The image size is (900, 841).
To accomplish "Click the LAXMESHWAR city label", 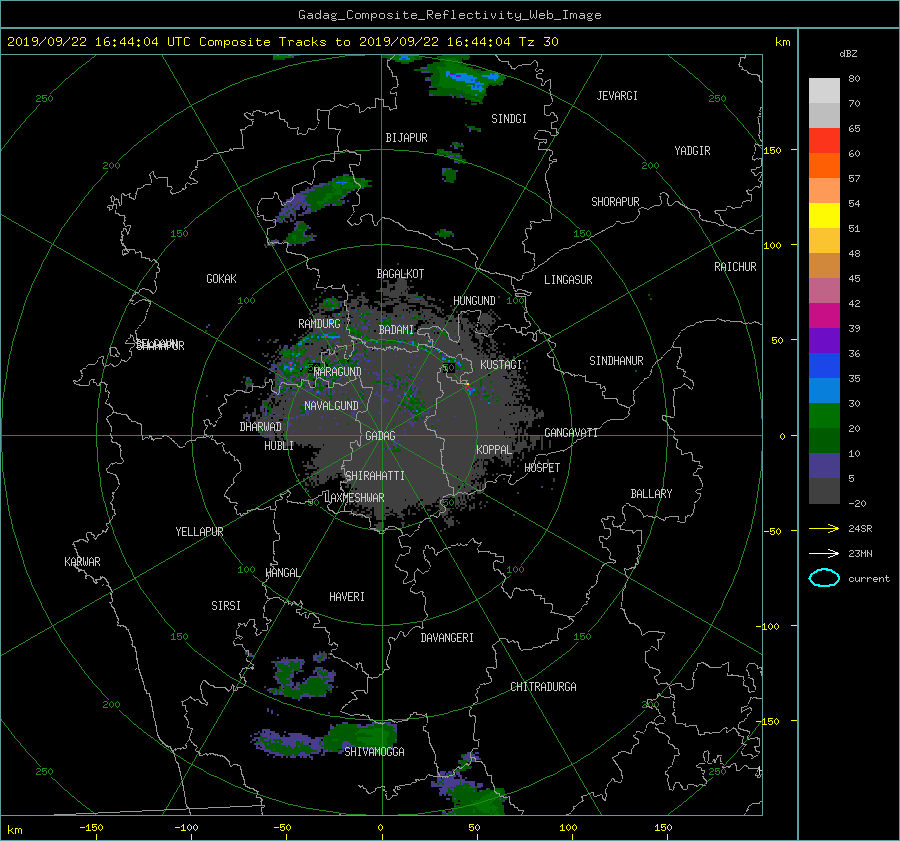I will coord(355,498).
